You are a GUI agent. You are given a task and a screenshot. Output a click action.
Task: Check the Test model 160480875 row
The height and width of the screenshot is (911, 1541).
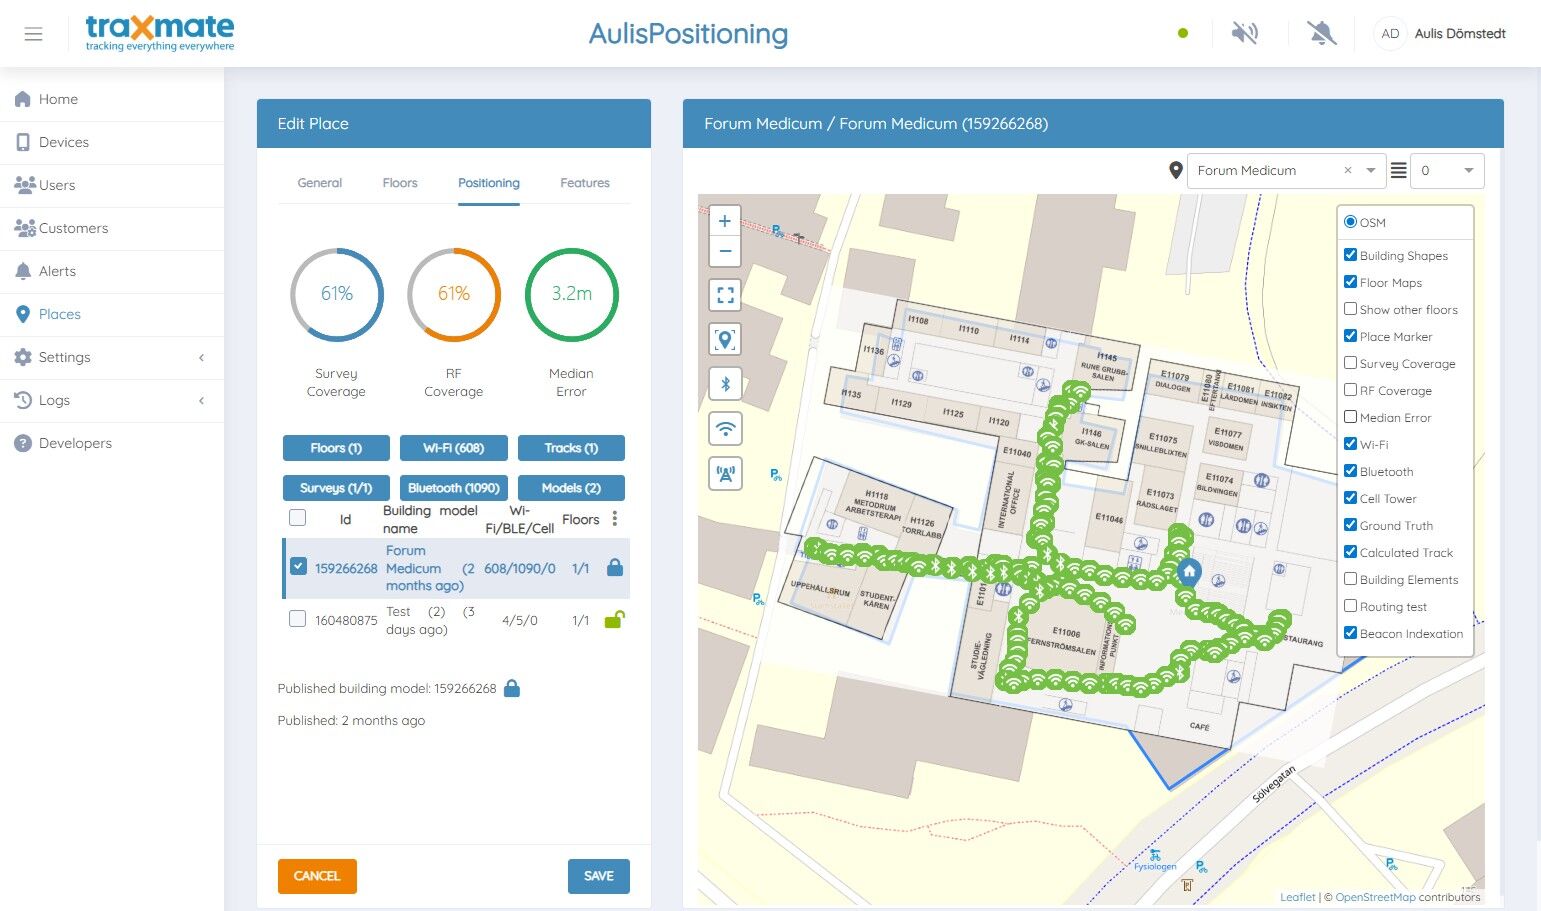[x=297, y=619]
